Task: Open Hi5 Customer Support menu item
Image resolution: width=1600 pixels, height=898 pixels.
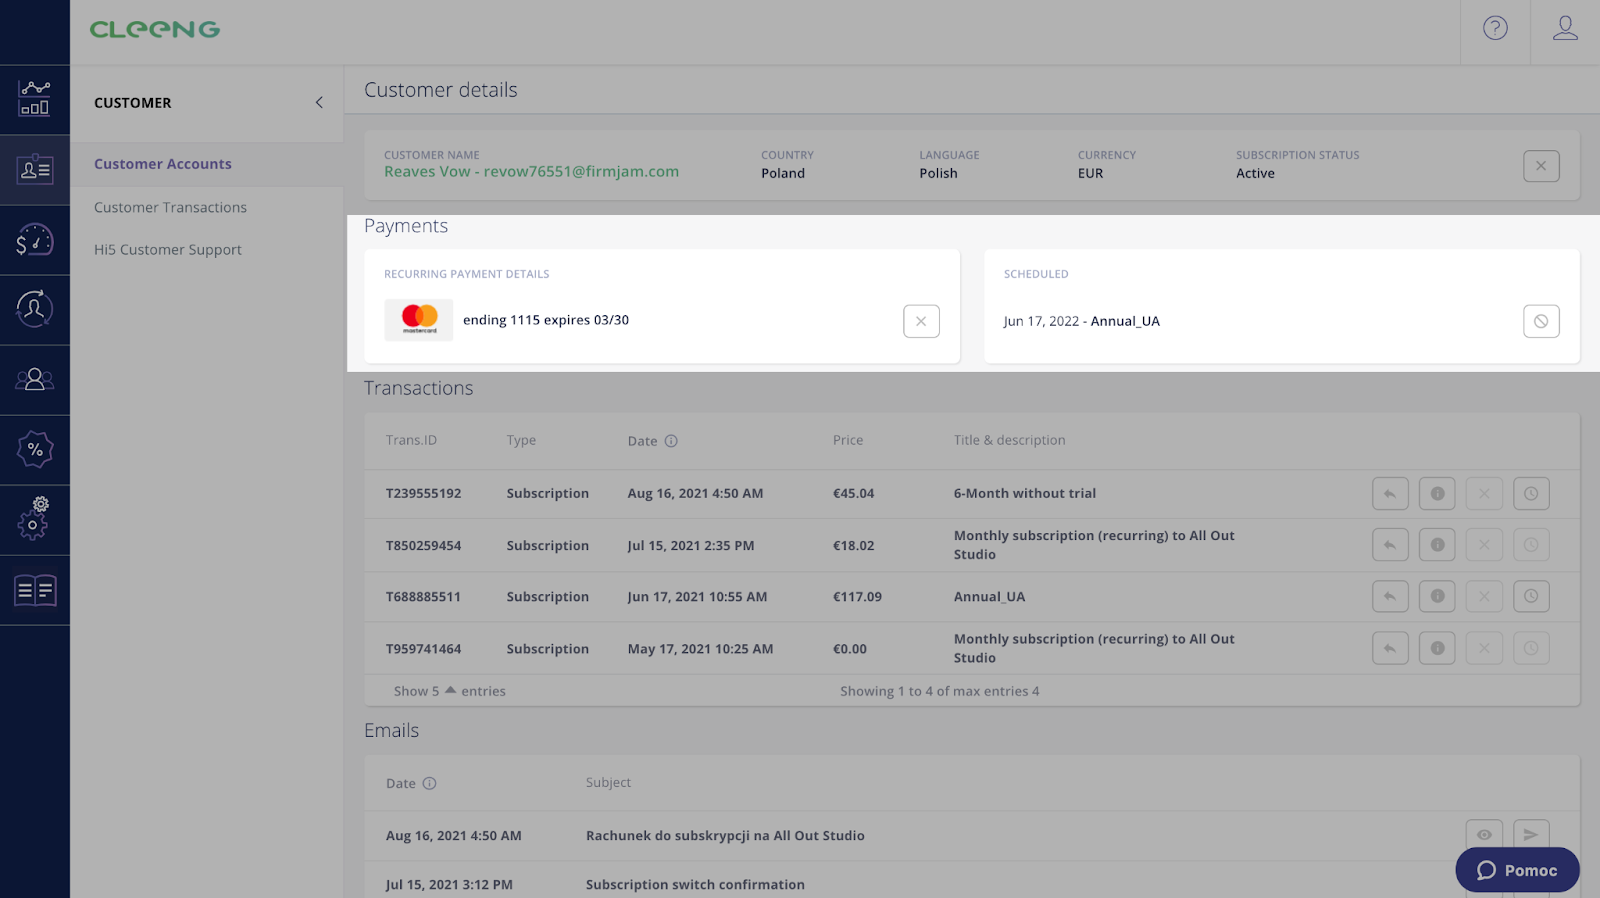Action: [168, 250]
